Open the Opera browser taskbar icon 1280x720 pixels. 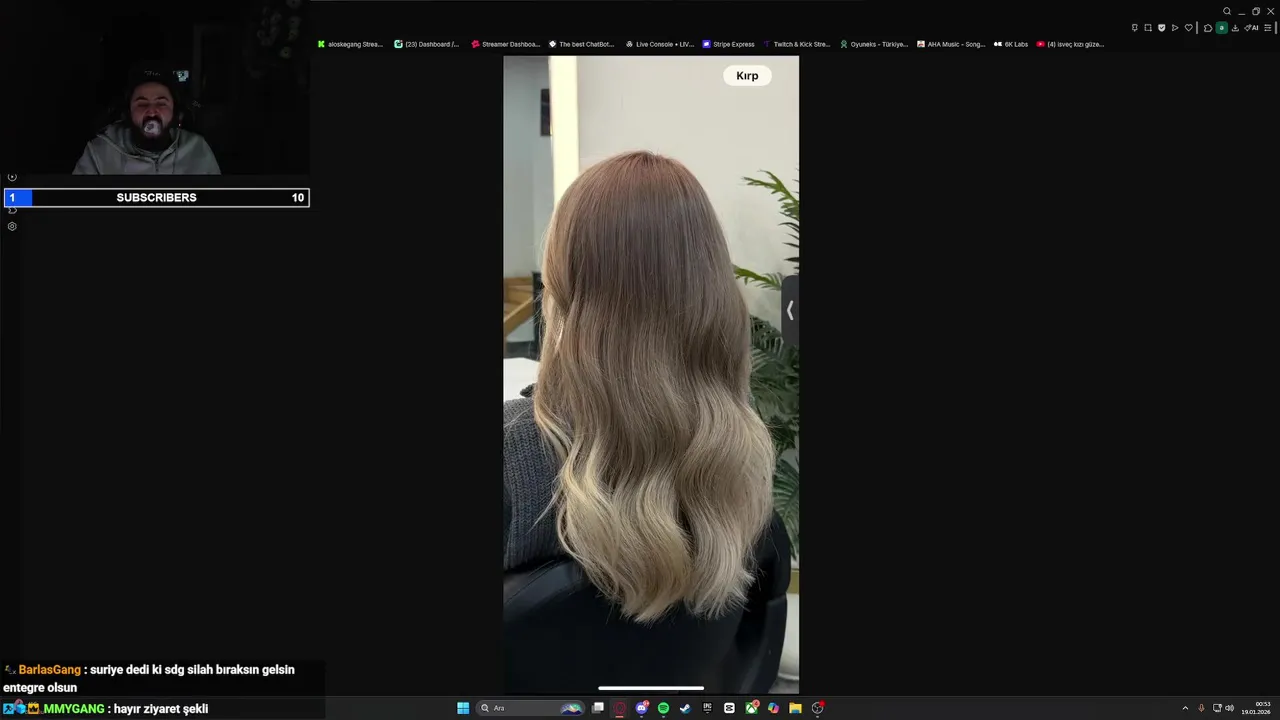tap(620, 708)
